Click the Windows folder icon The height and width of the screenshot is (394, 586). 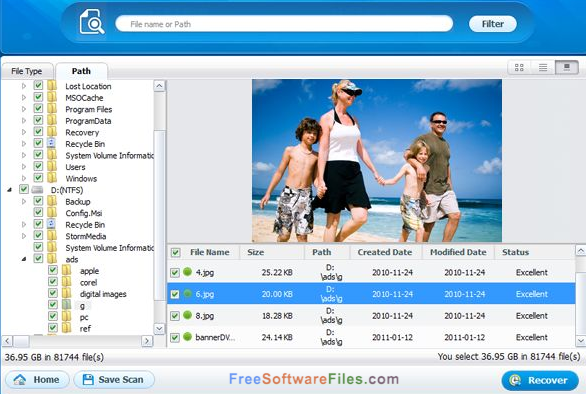click(52, 178)
